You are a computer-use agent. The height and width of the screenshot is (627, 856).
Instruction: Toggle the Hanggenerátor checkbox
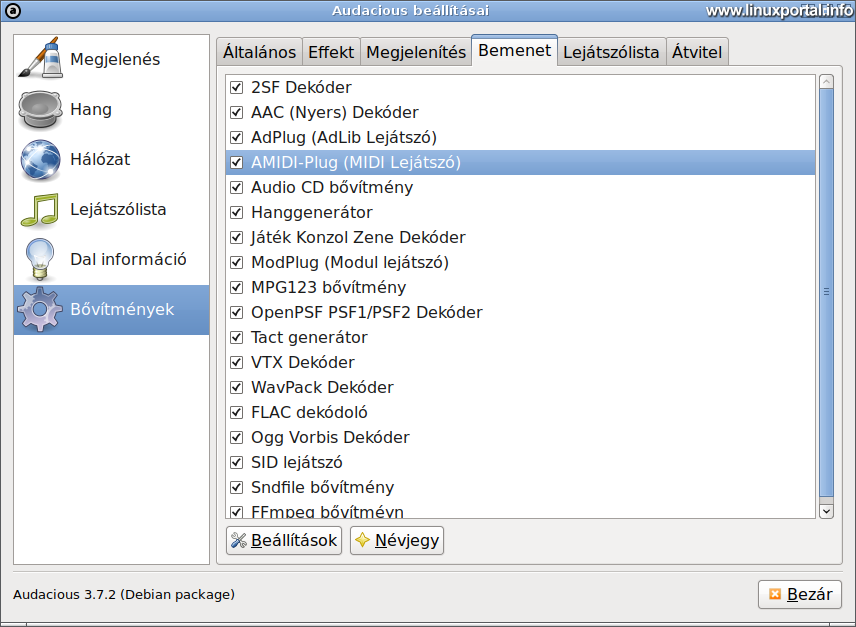coord(236,212)
